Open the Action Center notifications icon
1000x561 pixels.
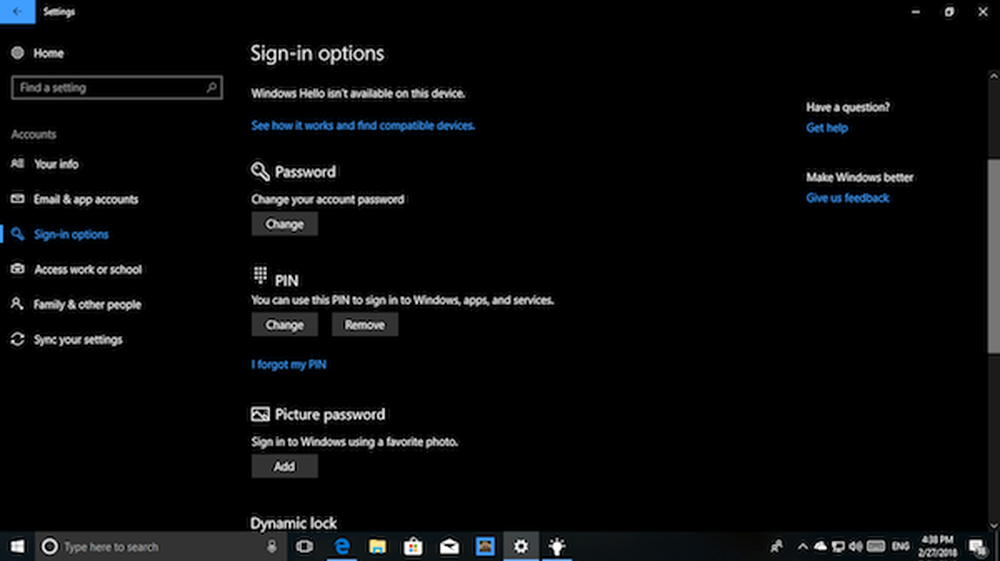pyautogui.click(x=977, y=546)
